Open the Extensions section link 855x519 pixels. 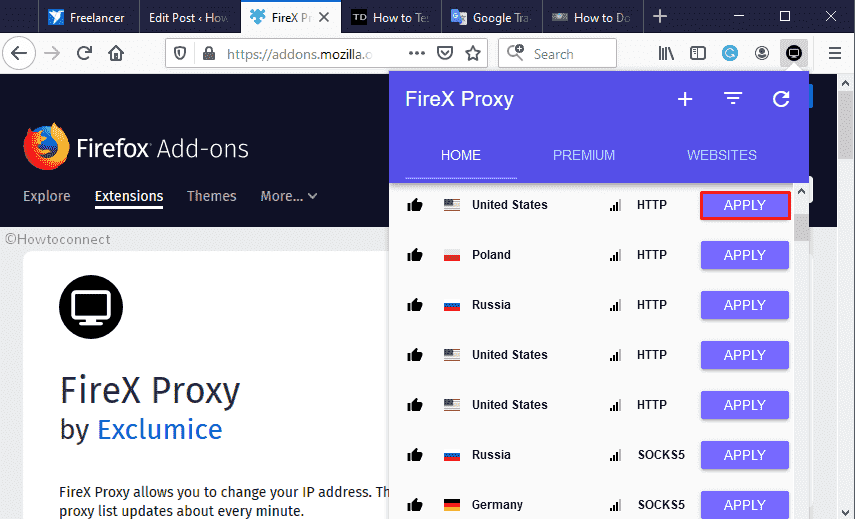[x=129, y=196]
